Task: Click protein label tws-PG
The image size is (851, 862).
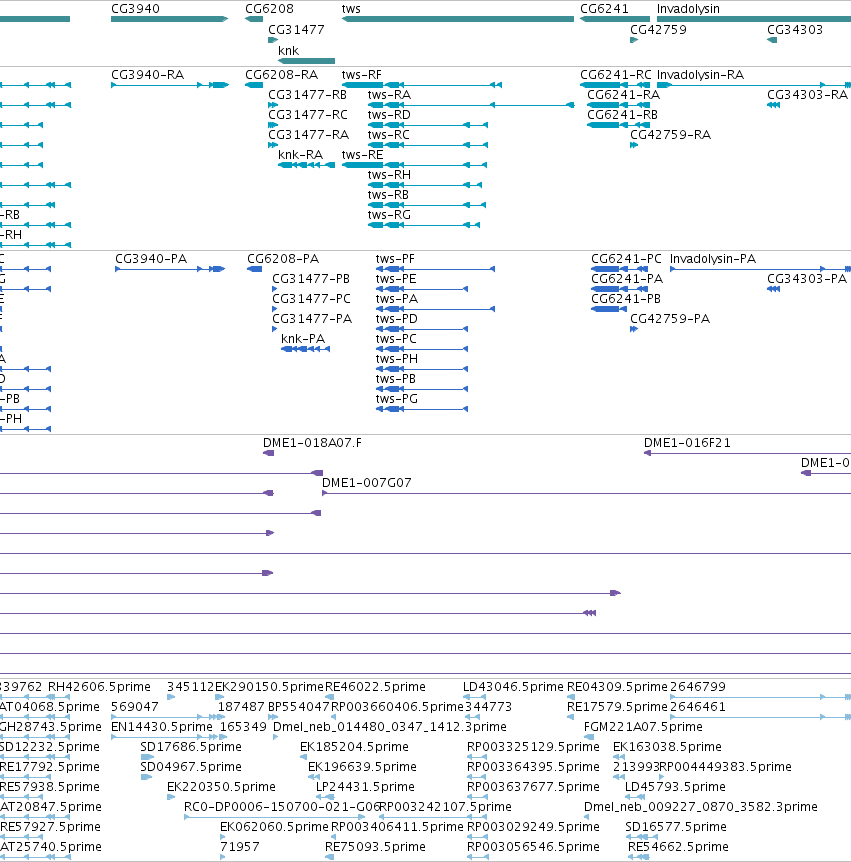Action: (396, 399)
